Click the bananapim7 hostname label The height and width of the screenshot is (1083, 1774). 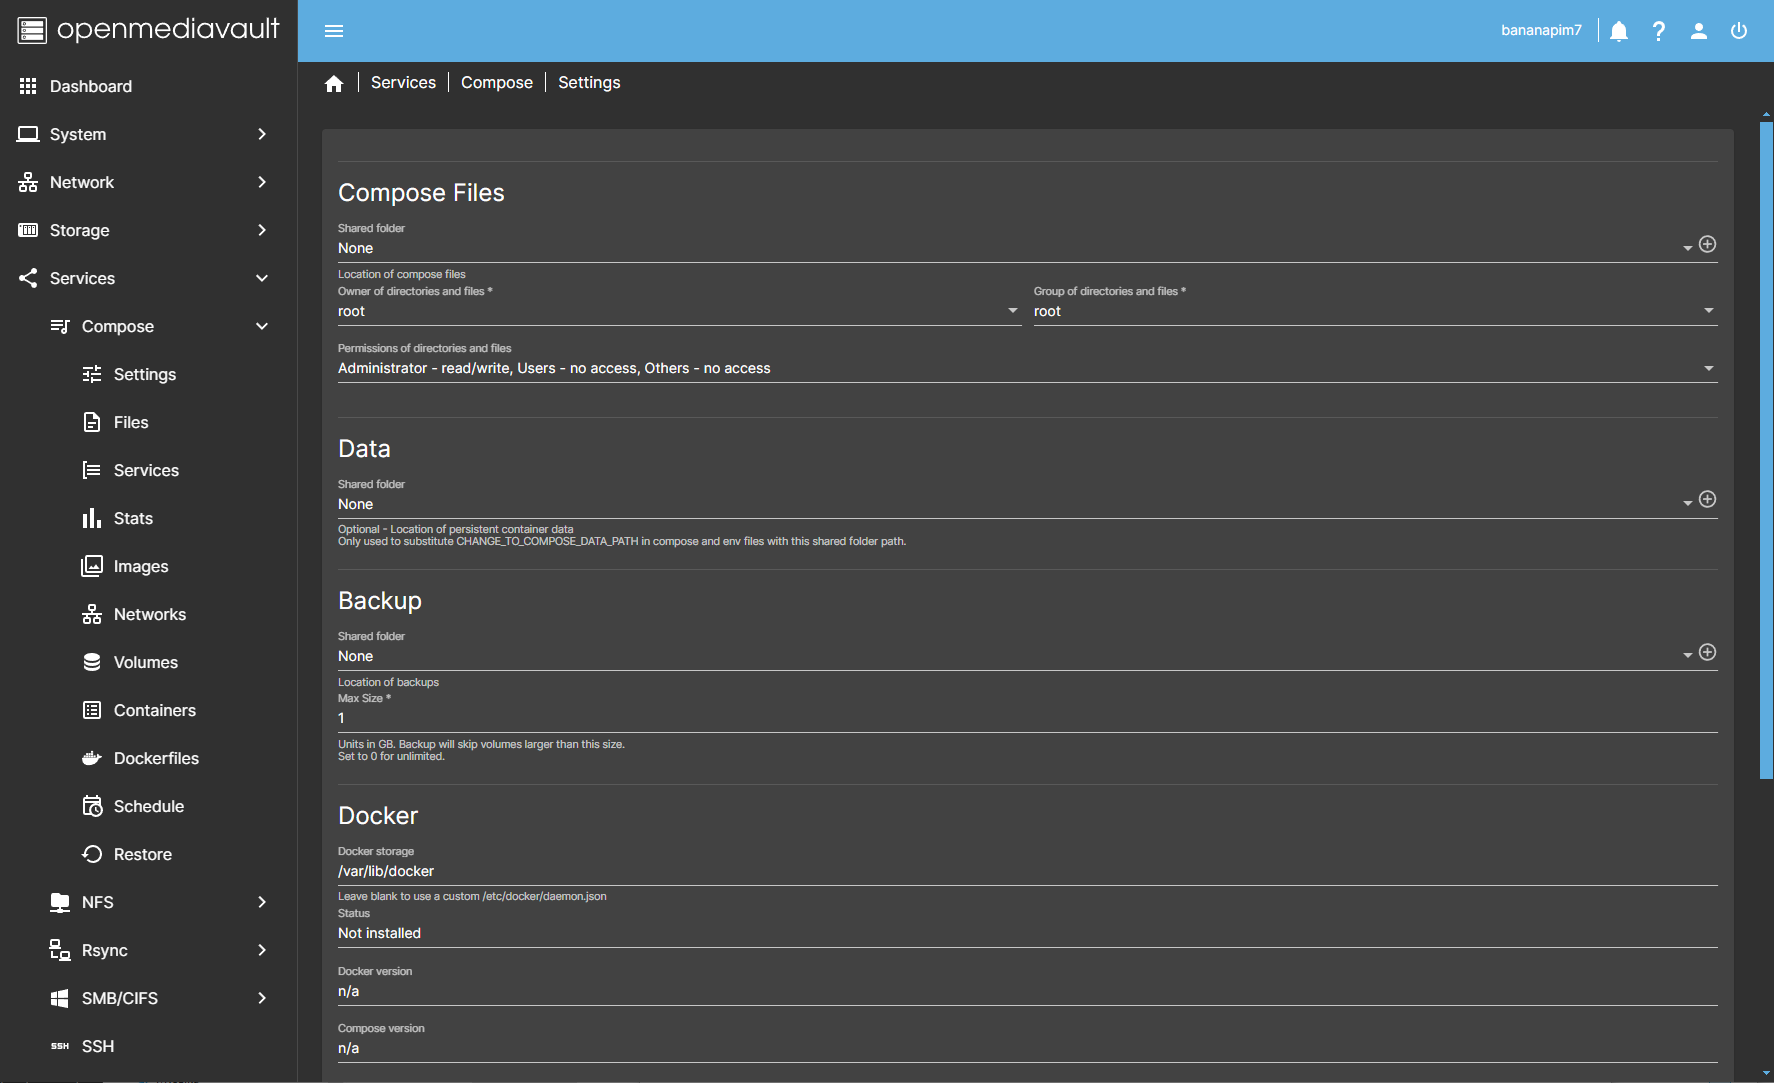(x=1541, y=31)
